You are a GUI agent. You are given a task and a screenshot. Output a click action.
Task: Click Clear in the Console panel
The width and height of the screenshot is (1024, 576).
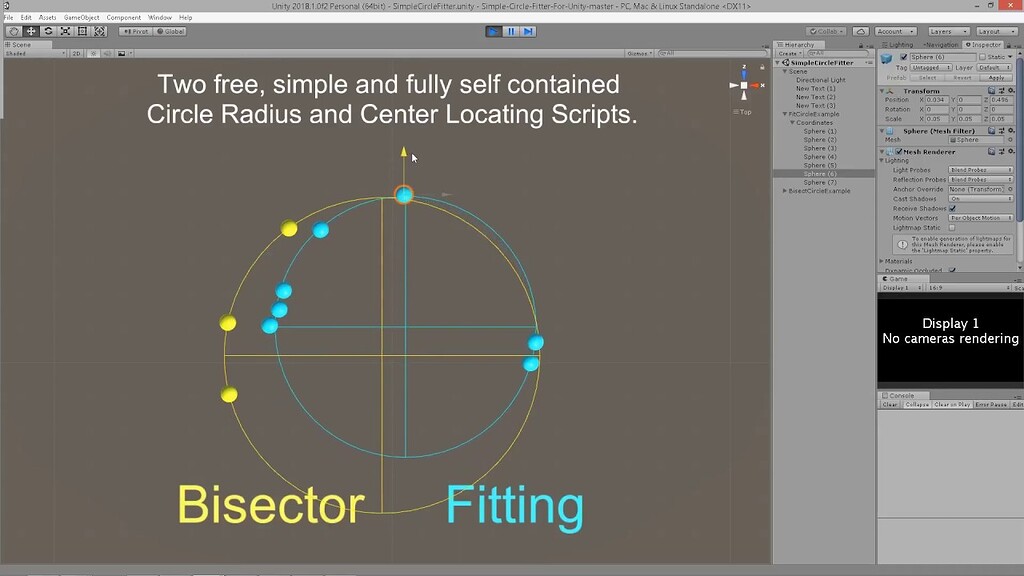tap(890, 404)
